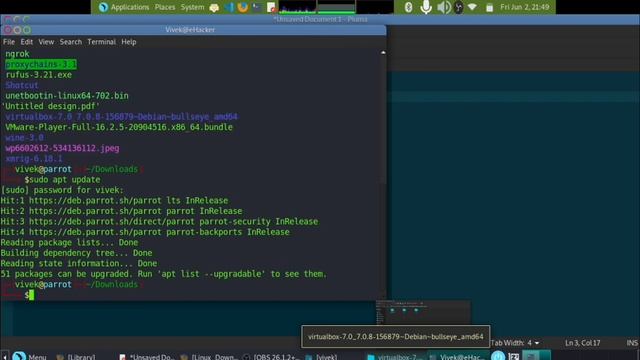
Task: Click the parrot-security InRelease line
Action: coord(159,222)
